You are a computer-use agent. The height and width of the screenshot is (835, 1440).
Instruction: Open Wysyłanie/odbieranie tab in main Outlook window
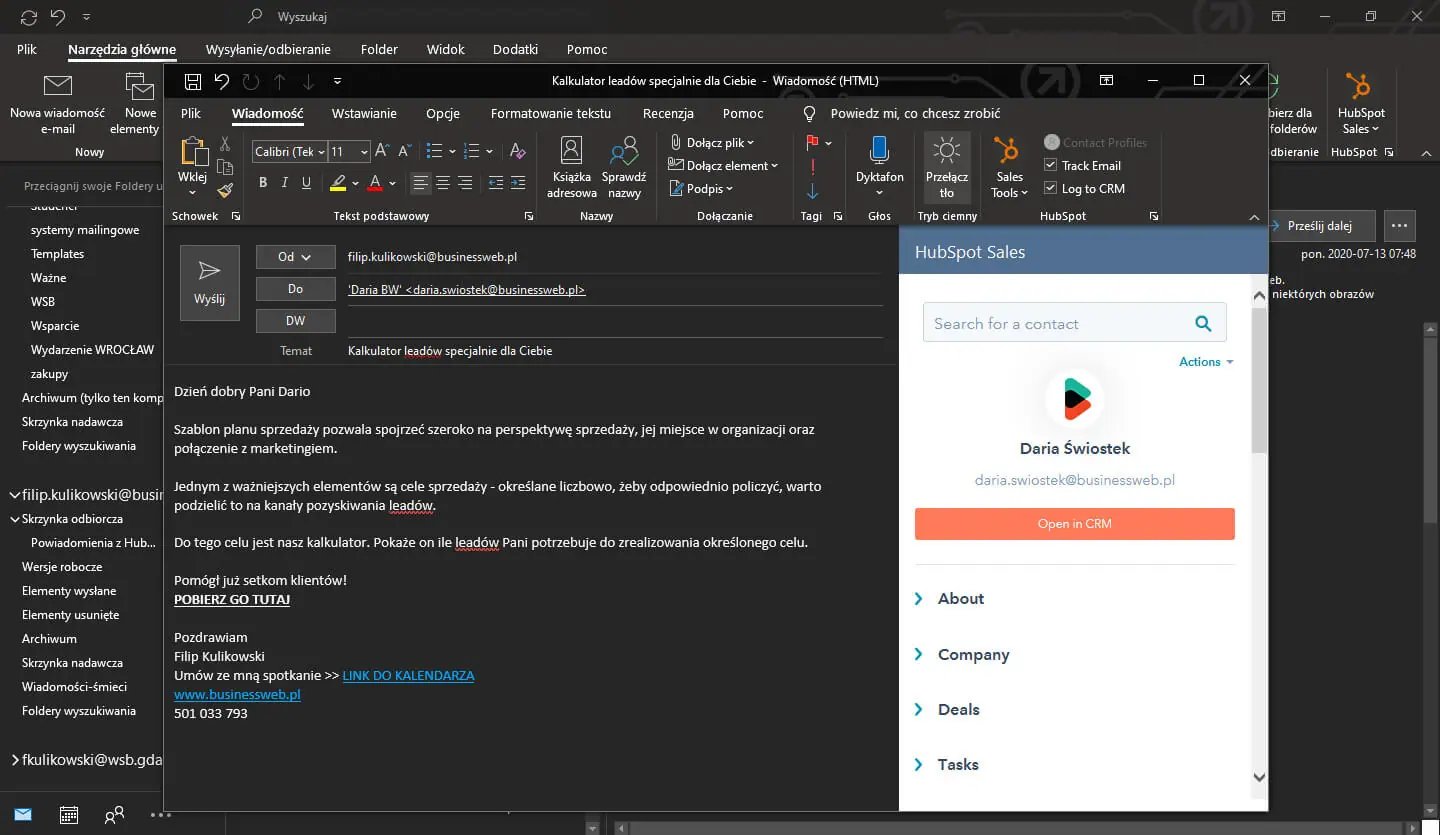pyautogui.click(x=268, y=49)
